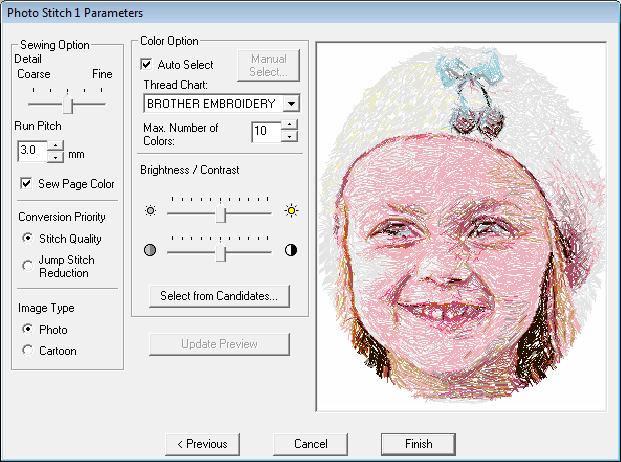Increase Run Pitch with up arrow

tap(55, 145)
